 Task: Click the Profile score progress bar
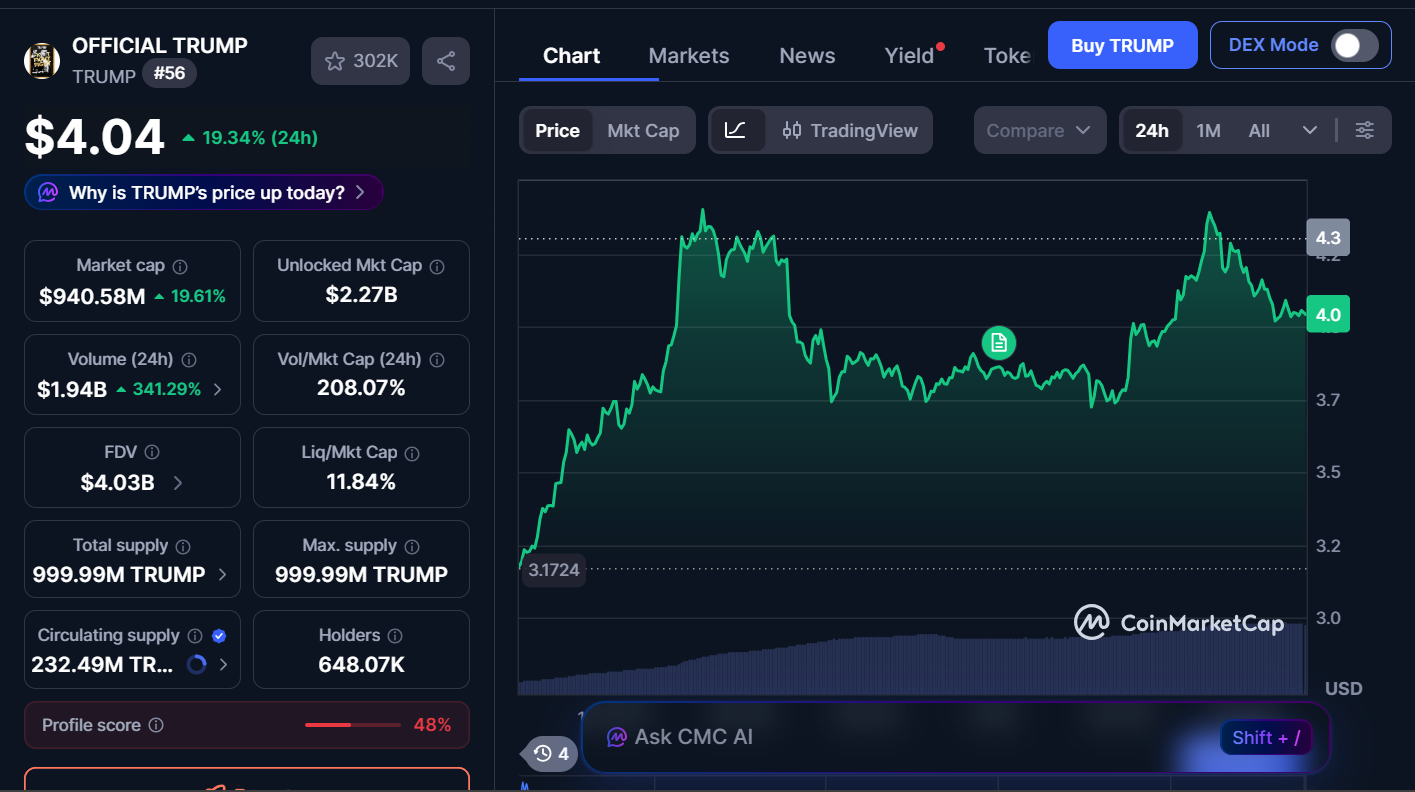click(x=351, y=725)
